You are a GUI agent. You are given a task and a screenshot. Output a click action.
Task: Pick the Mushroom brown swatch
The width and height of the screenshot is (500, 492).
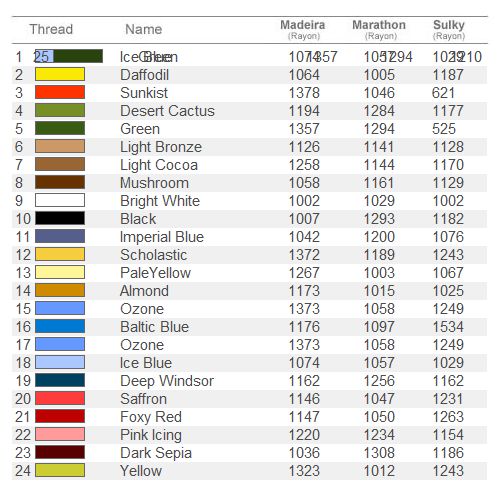(x=60, y=182)
